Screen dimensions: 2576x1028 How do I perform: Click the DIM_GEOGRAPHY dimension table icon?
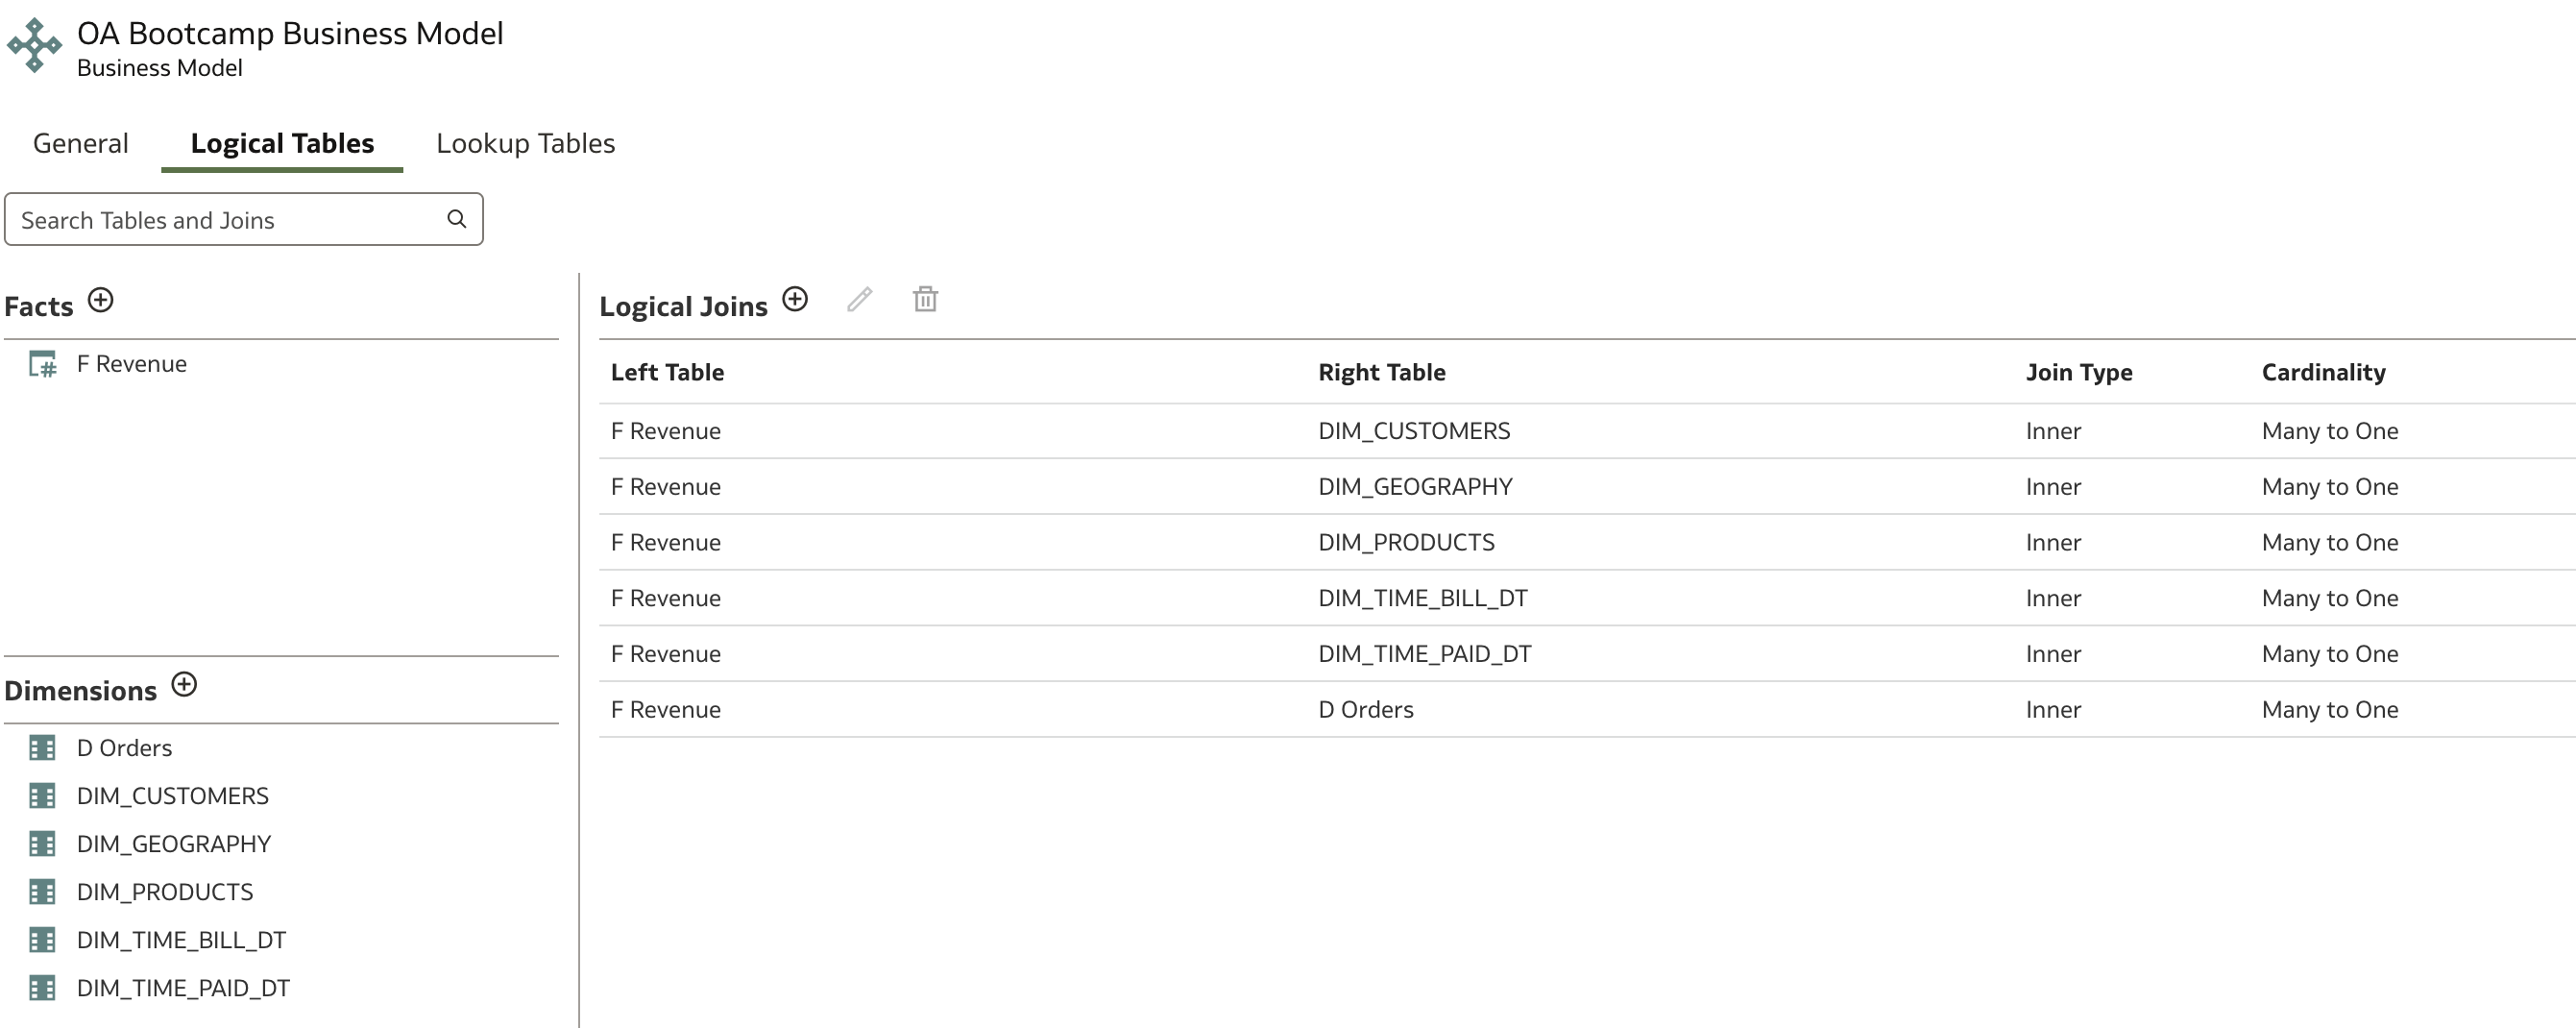coord(42,844)
